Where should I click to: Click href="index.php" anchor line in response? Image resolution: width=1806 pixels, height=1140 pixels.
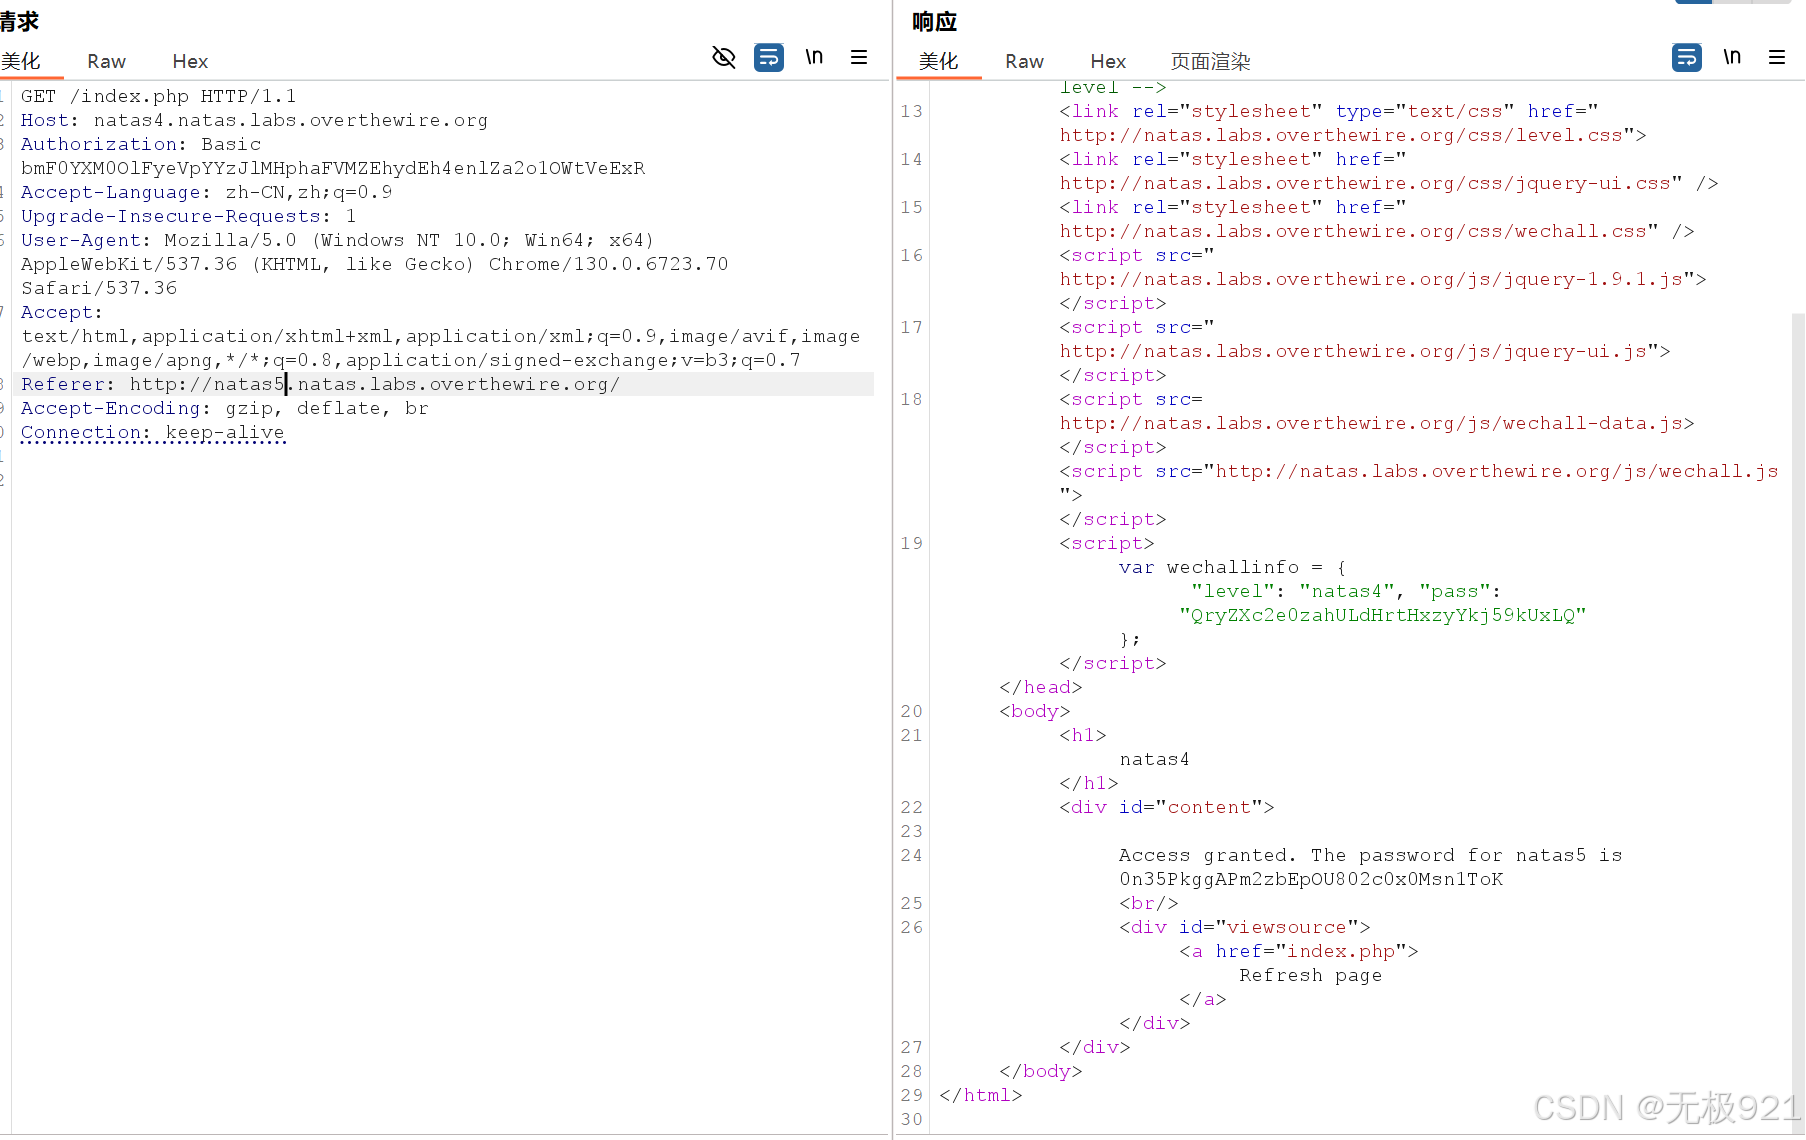click(x=1298, y=951)
